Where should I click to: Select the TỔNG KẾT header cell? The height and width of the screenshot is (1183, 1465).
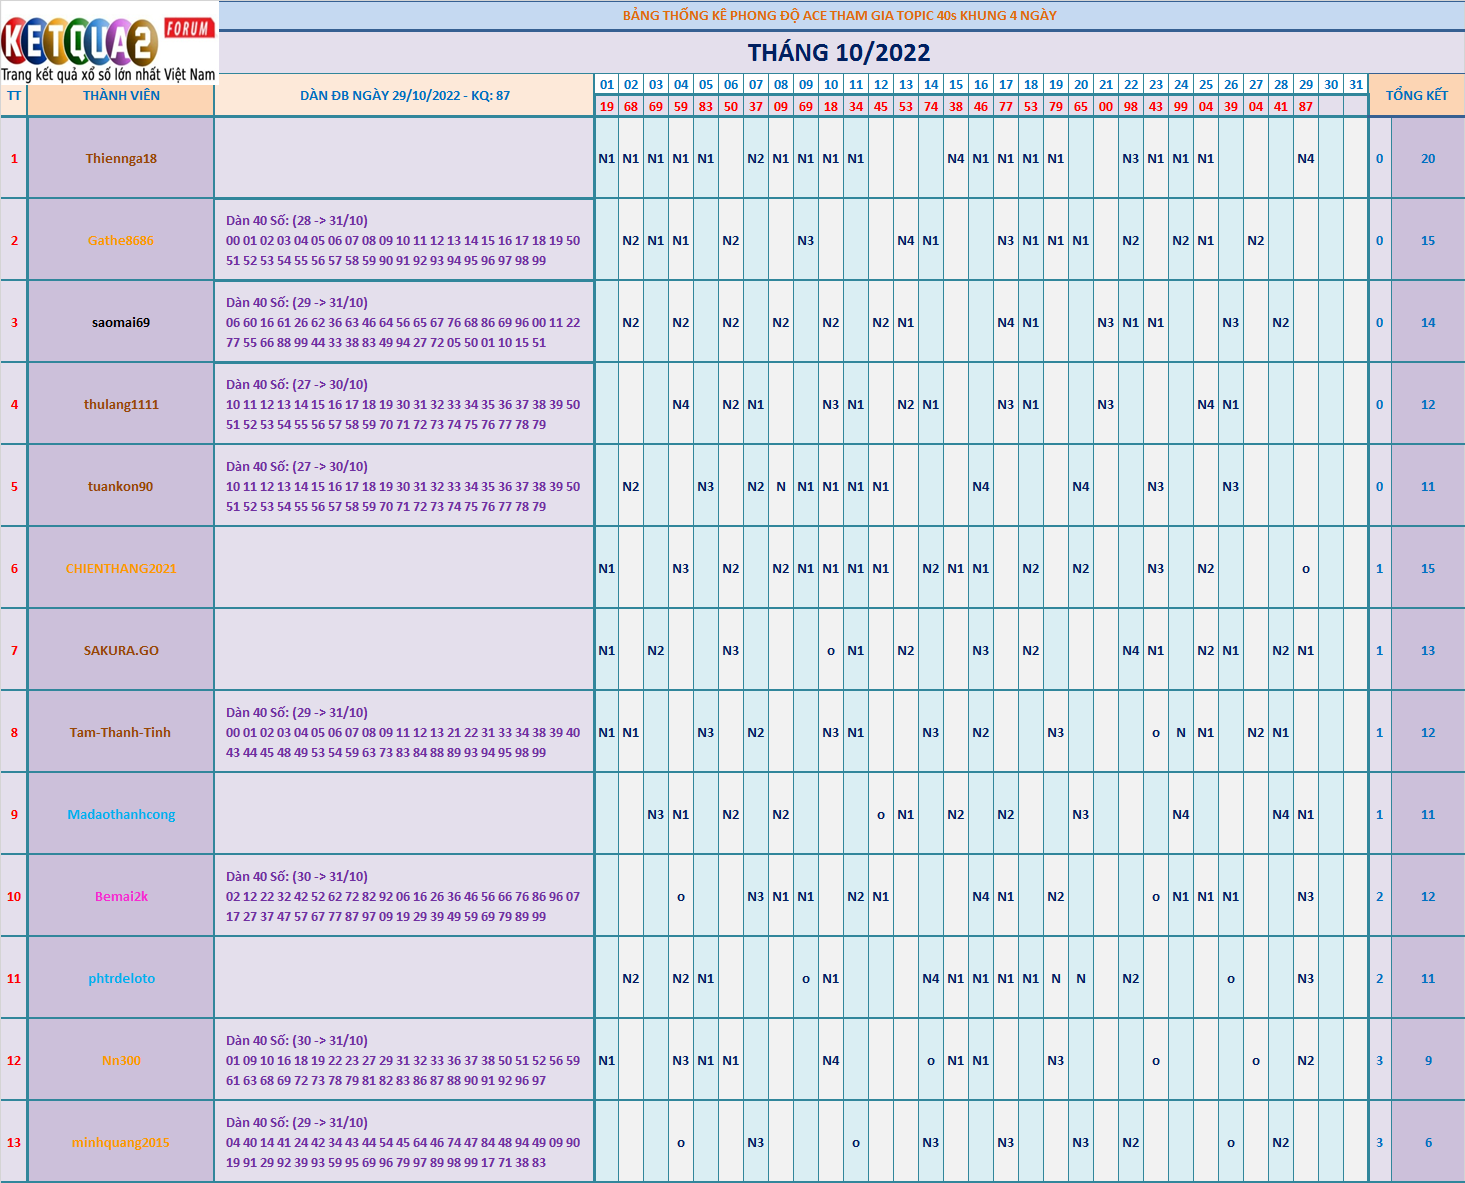1416,95
